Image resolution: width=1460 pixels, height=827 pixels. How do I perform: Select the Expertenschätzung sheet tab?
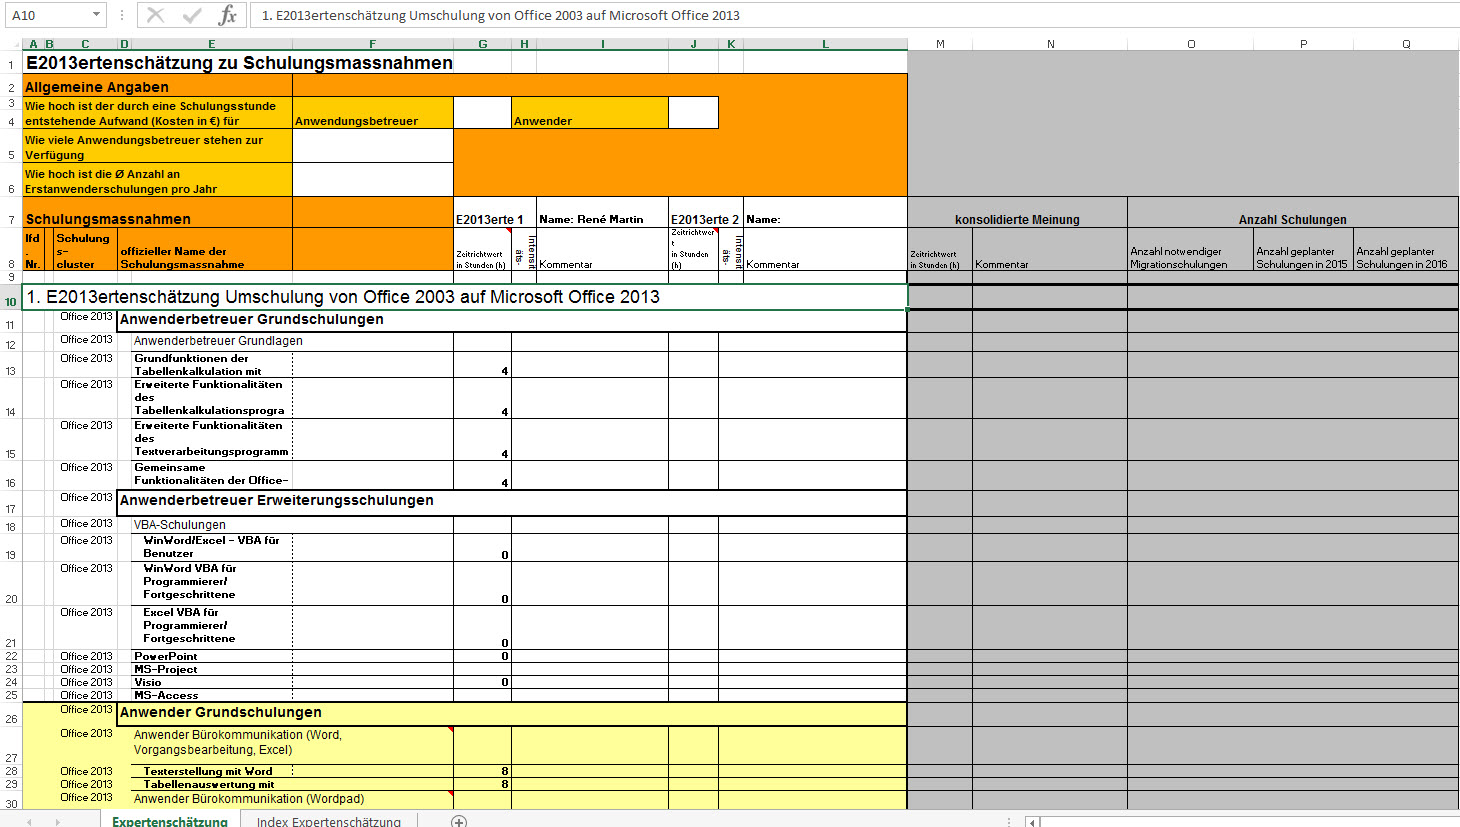169,821
